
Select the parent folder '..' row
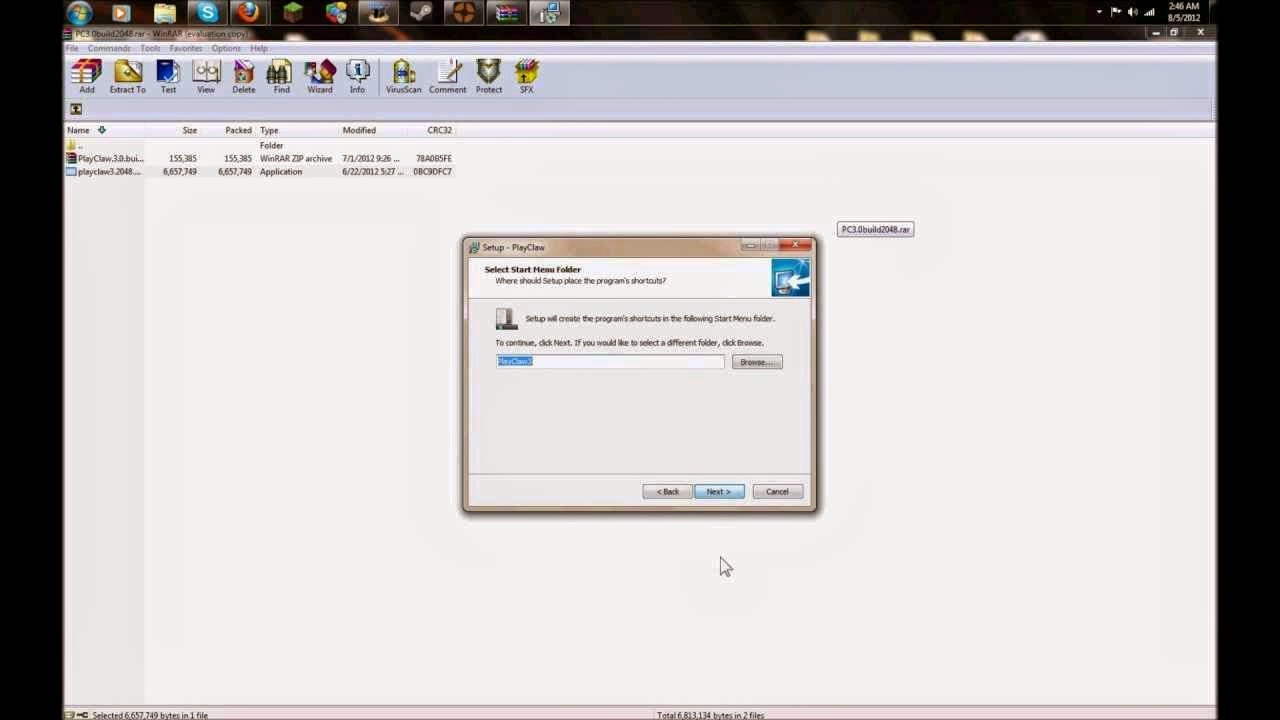click(x=259, y=145)
